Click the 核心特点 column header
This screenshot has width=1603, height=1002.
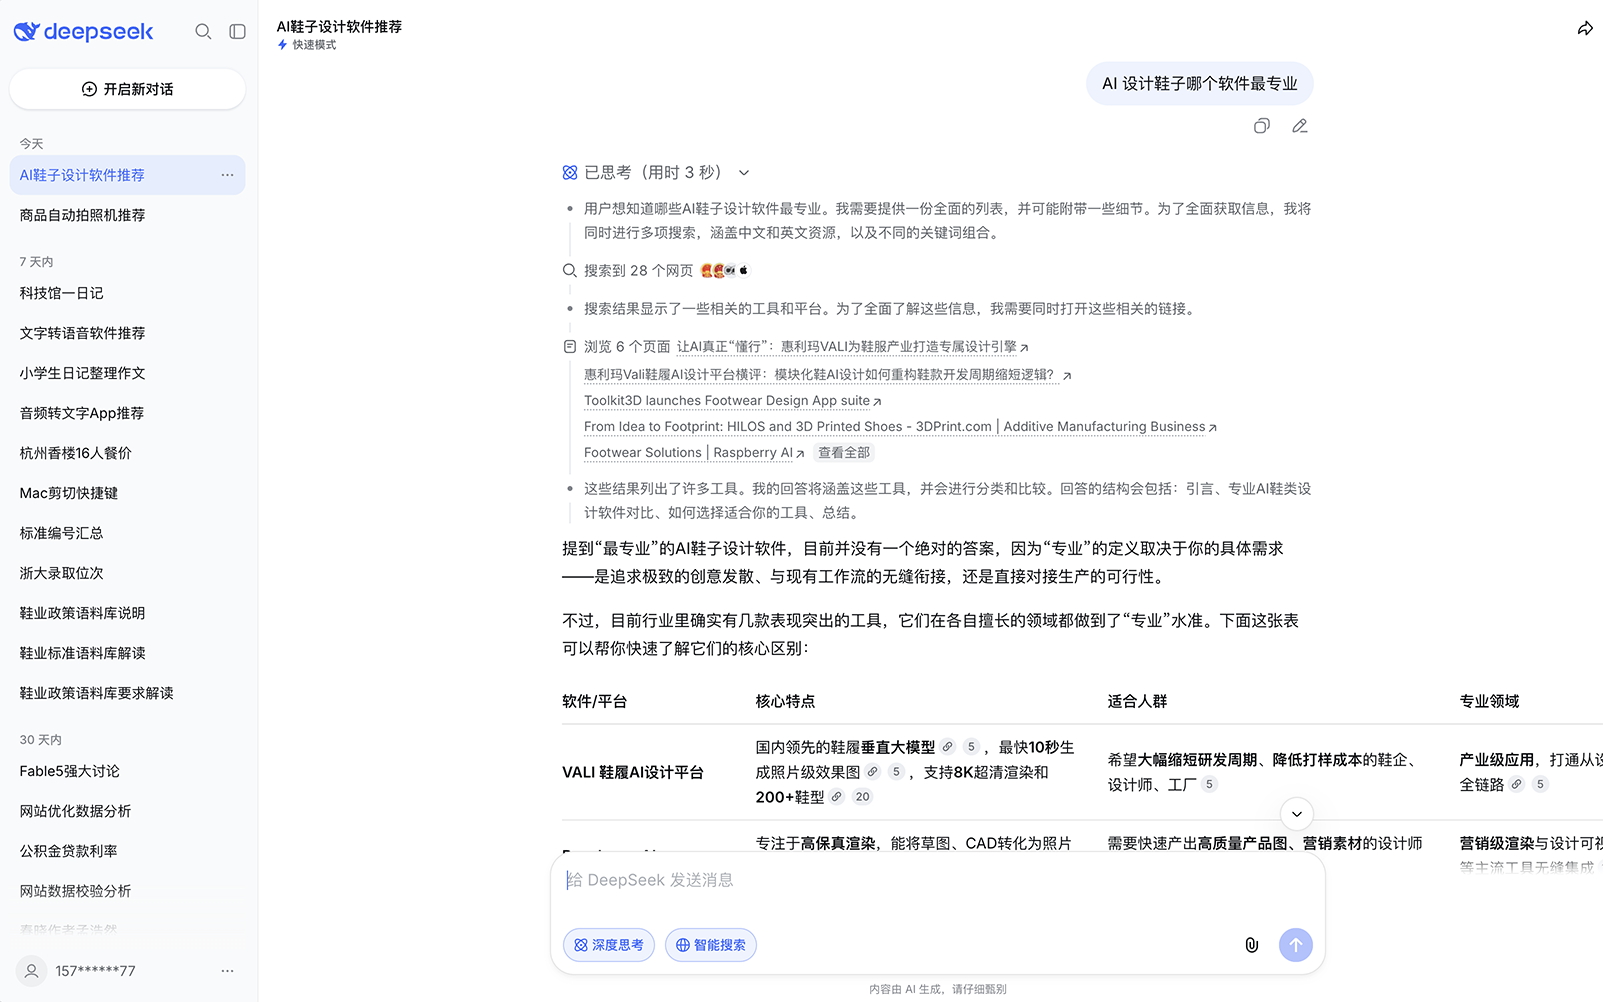785,701
